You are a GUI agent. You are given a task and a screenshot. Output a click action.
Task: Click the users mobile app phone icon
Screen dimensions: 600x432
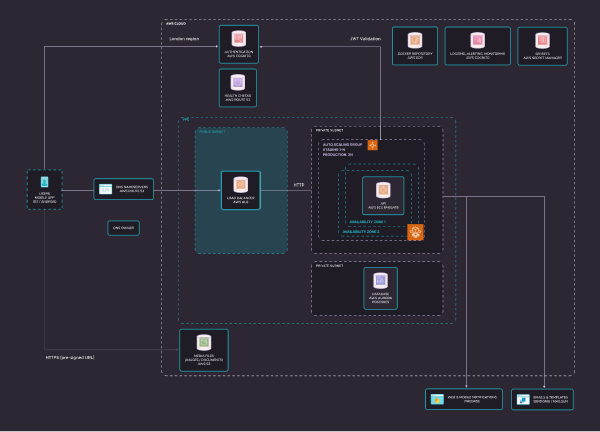click(43, 183)
